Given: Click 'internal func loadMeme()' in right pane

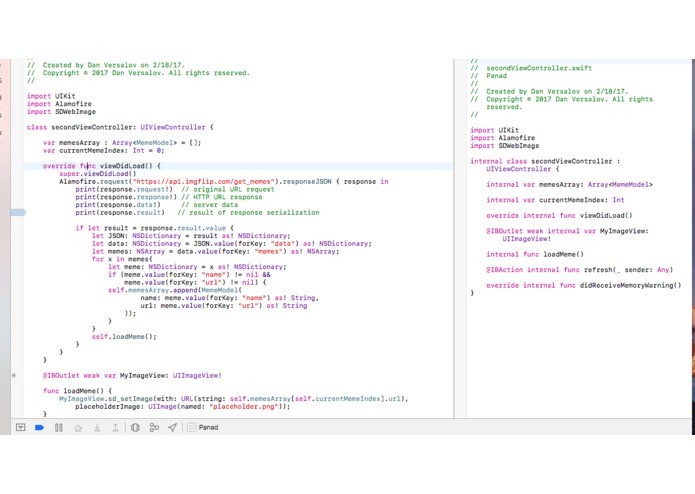Looking at the screenshot, I should [x=535, y=254].
